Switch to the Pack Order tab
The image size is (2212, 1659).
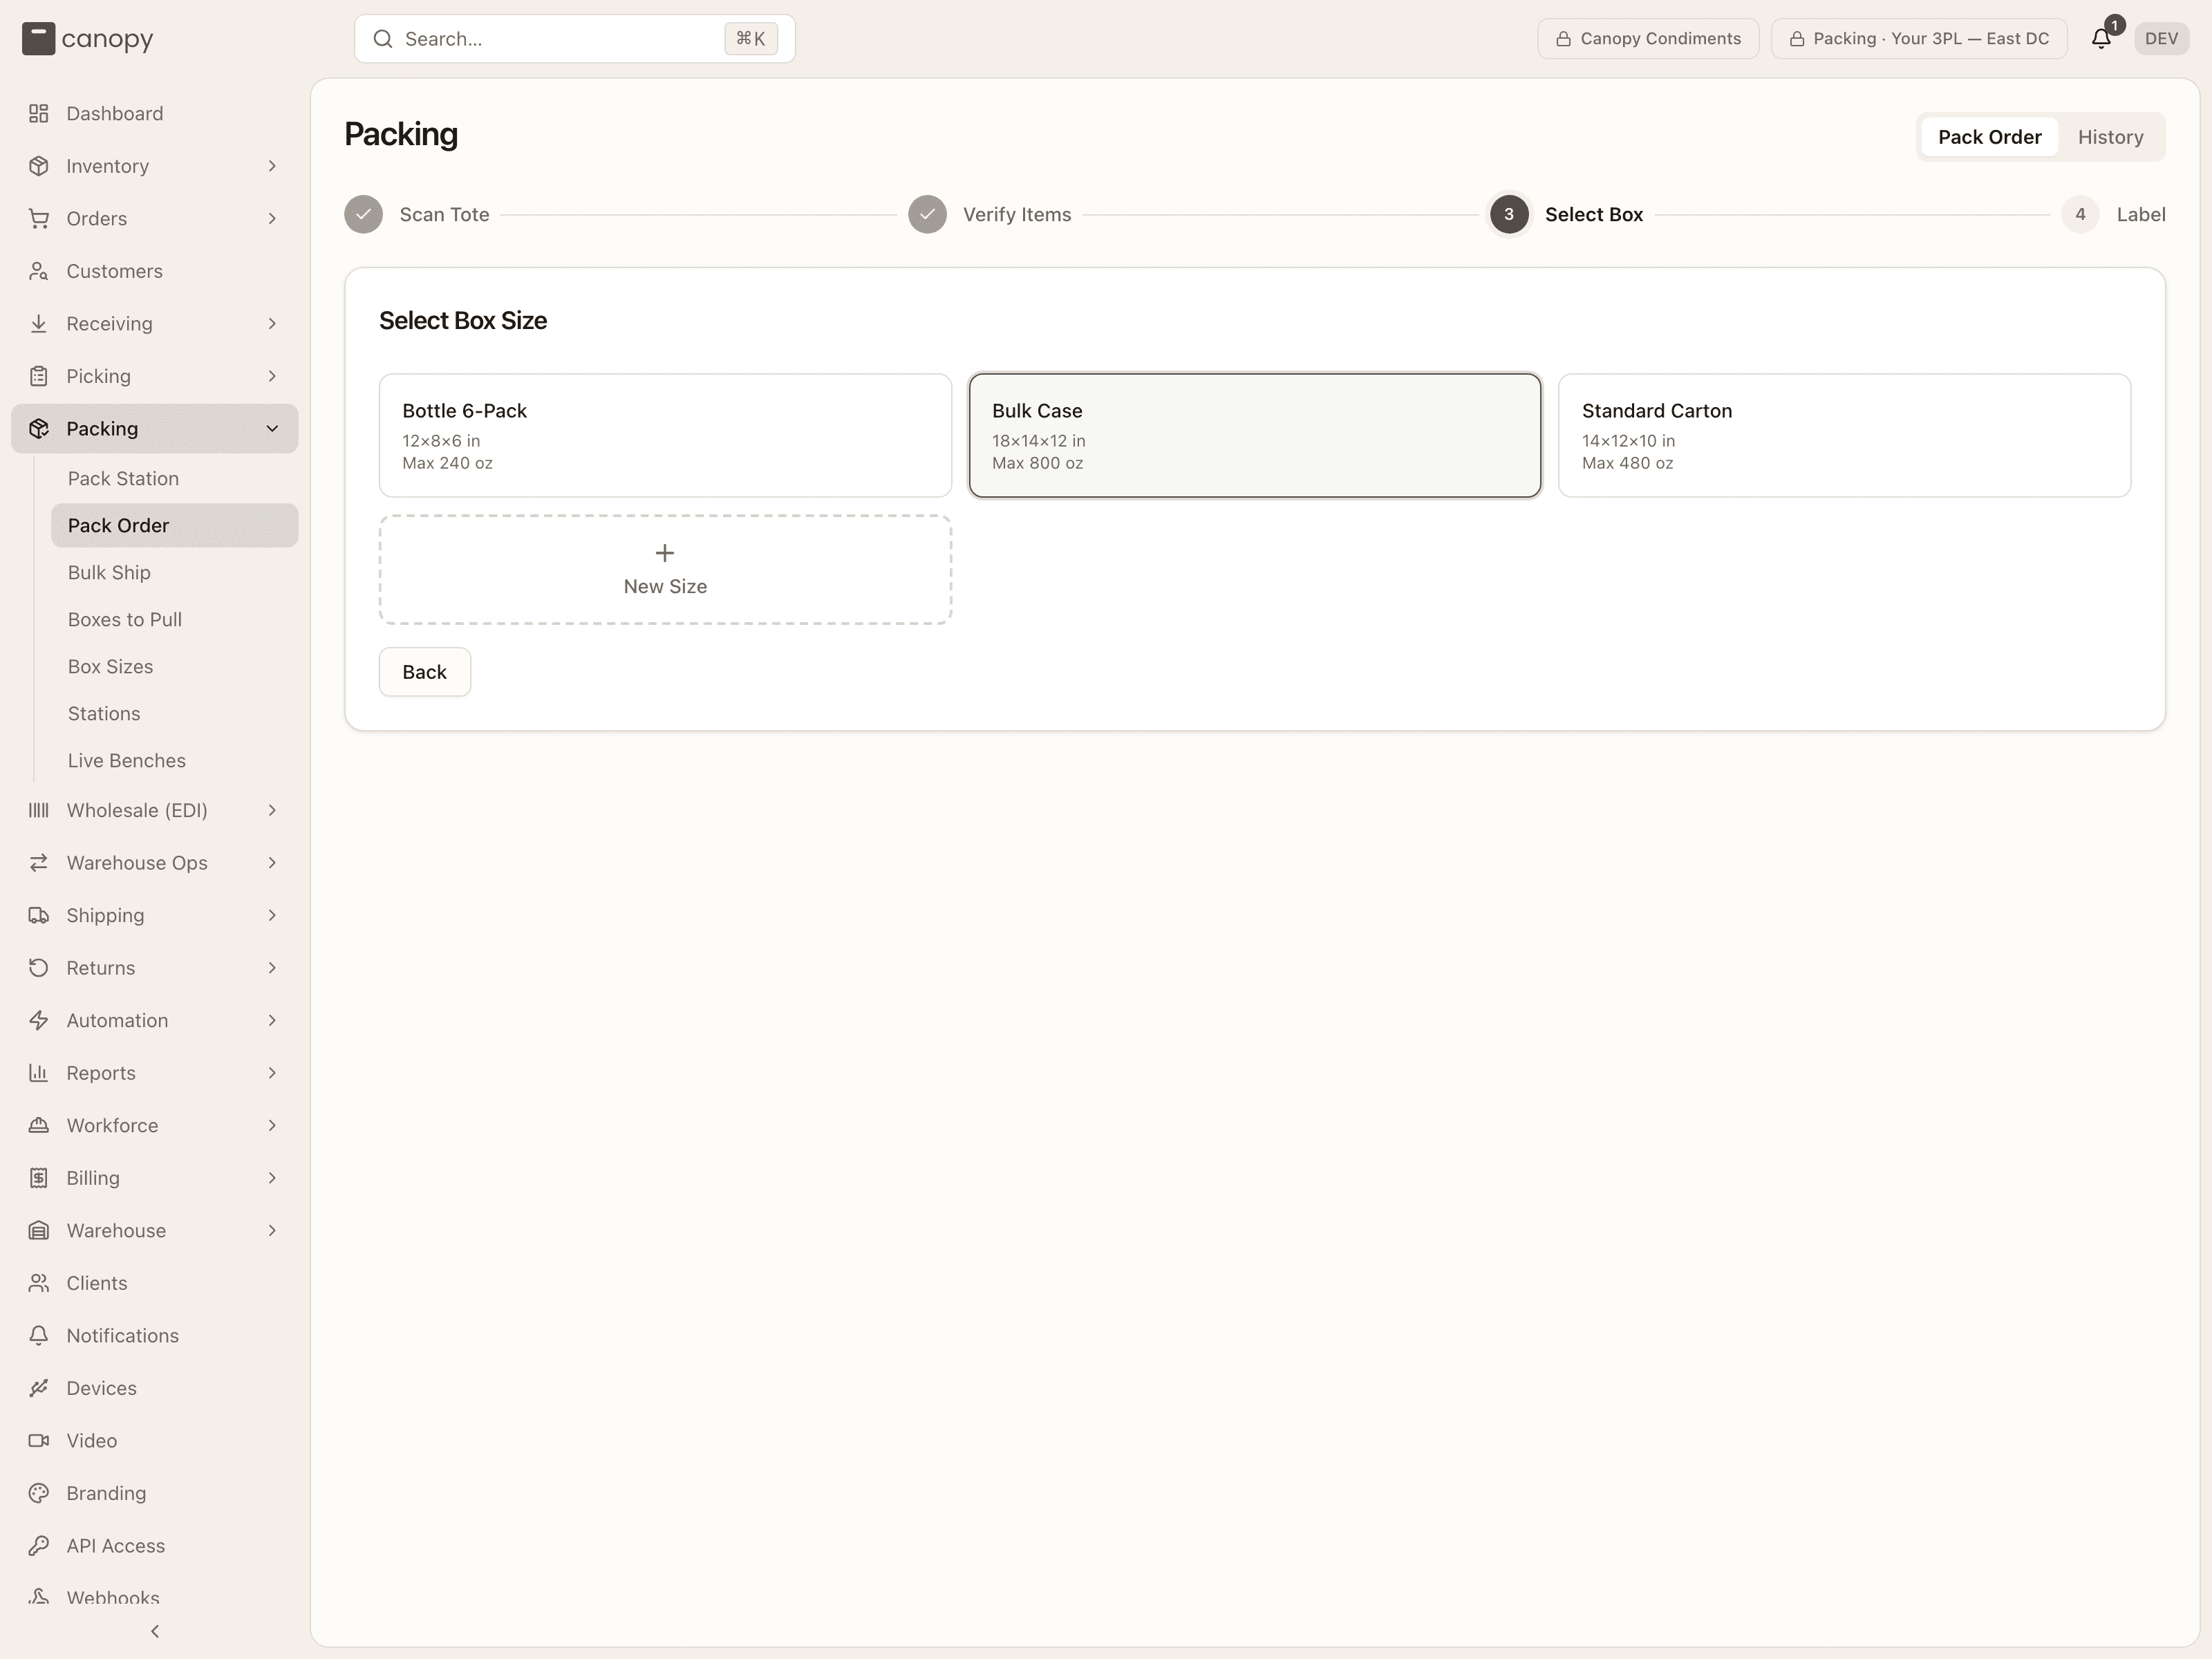pos(1989,137)
